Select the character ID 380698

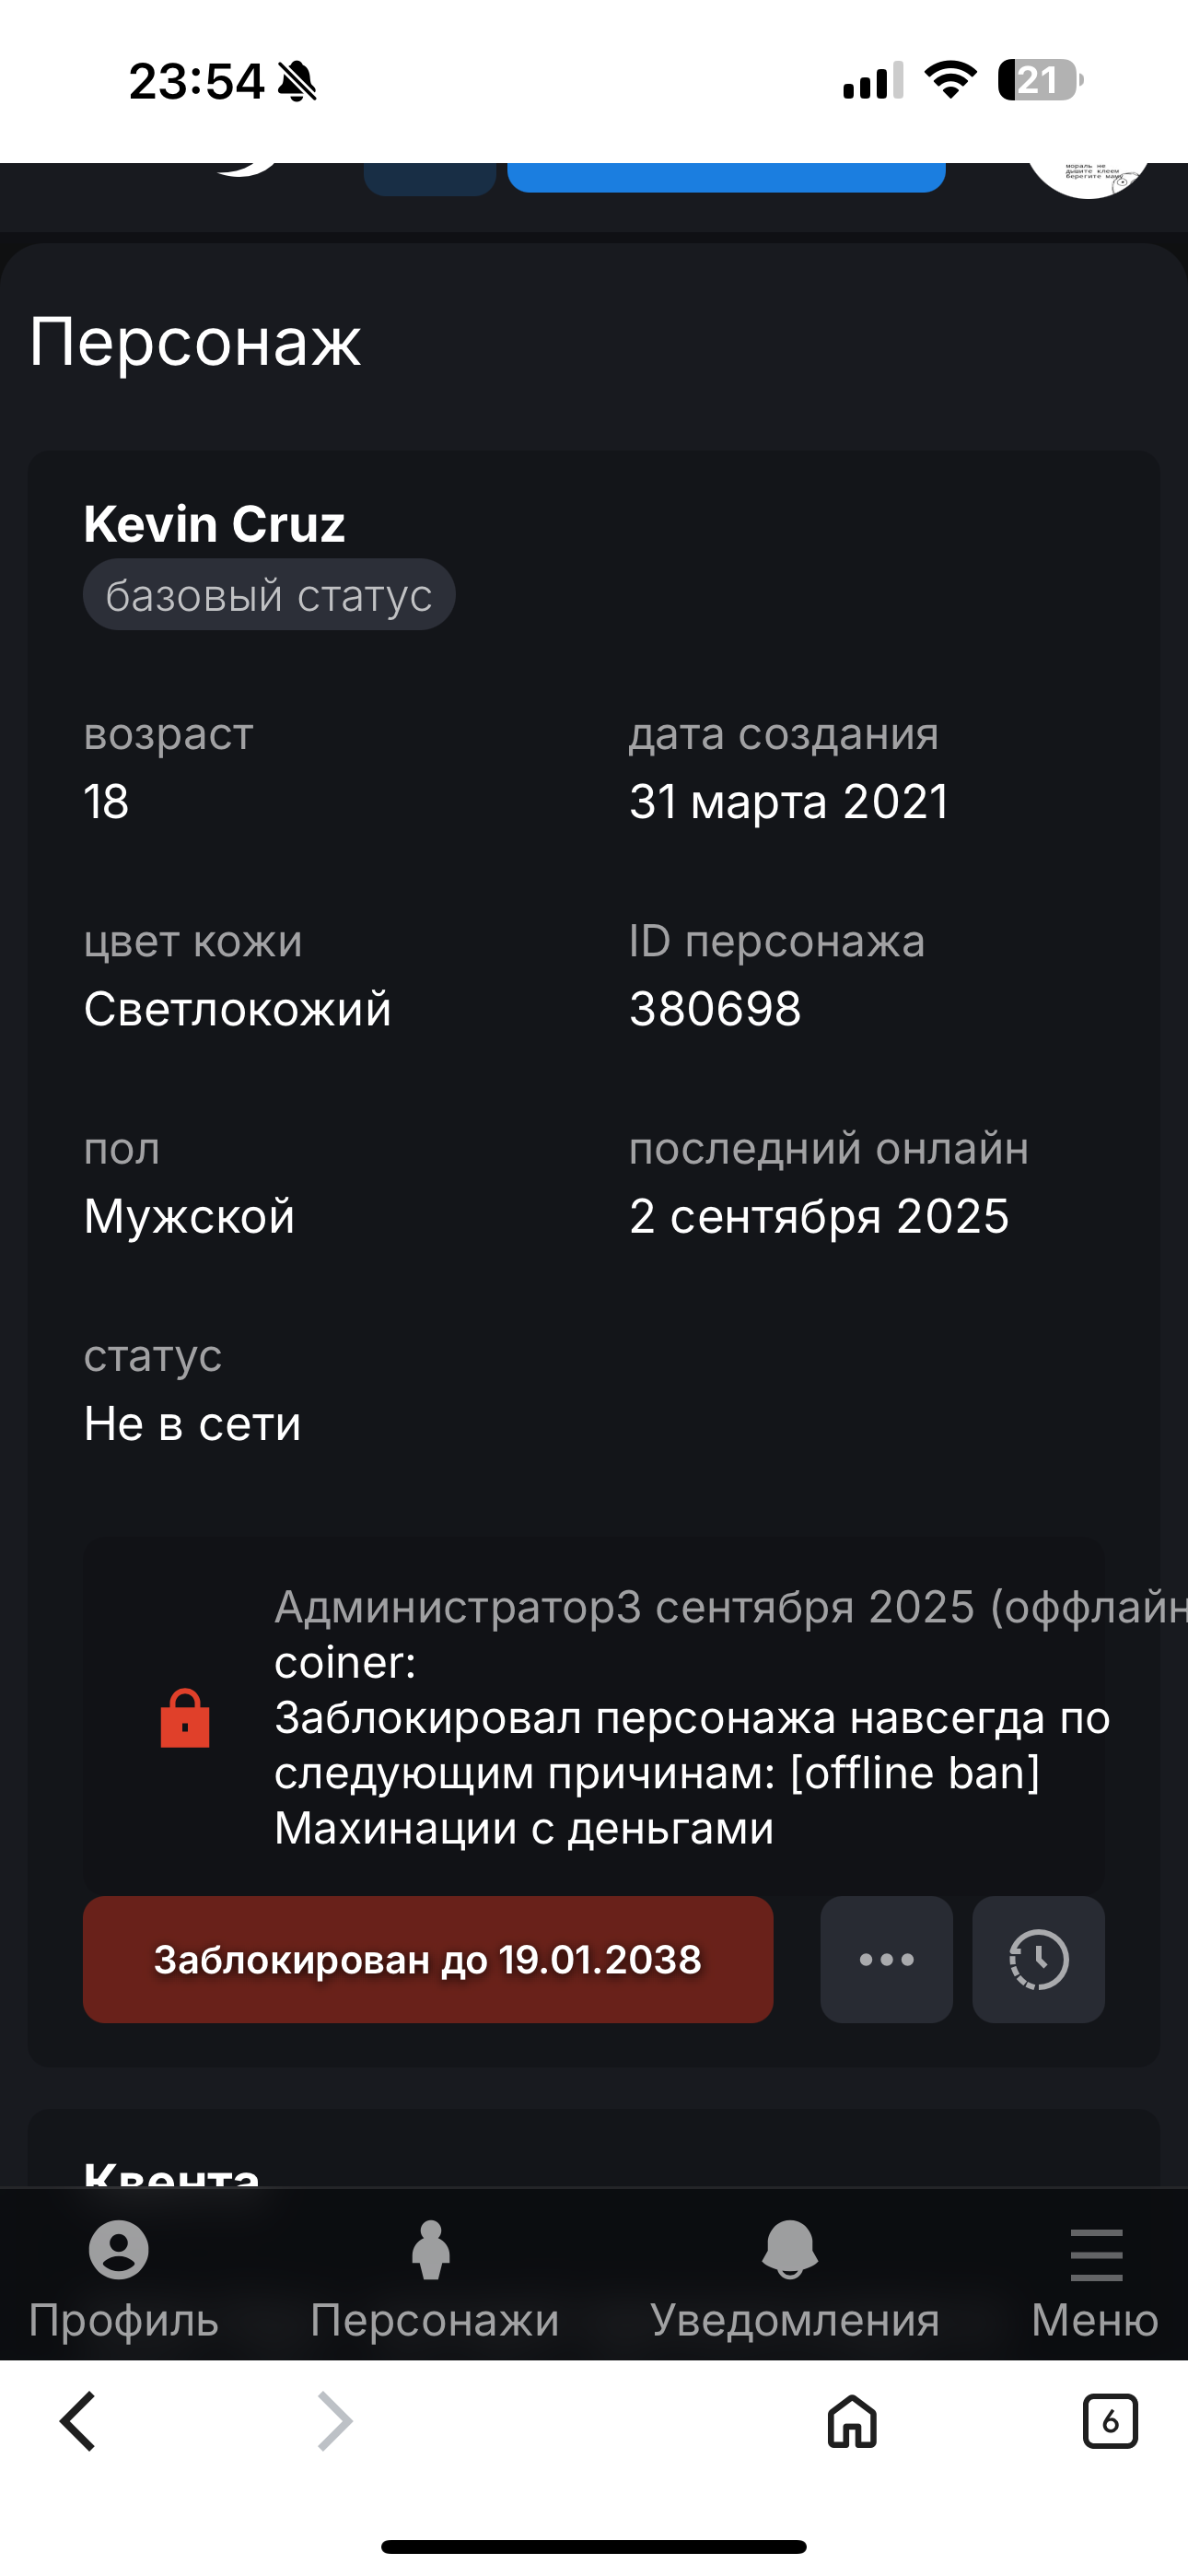[715, 1008]
